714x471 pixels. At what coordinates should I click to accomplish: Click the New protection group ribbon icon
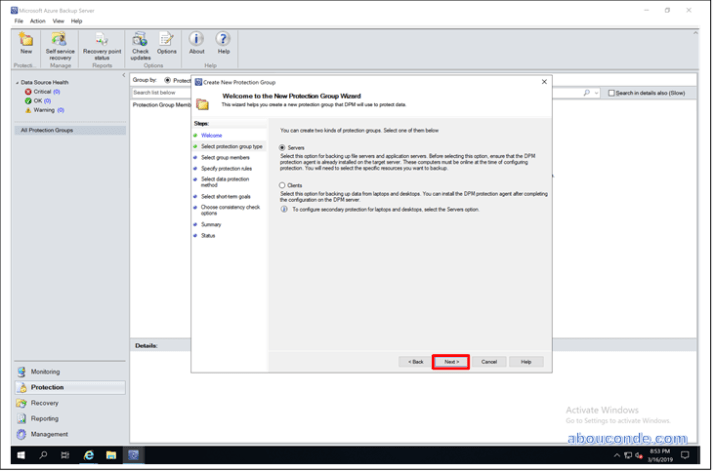(26, 41)
